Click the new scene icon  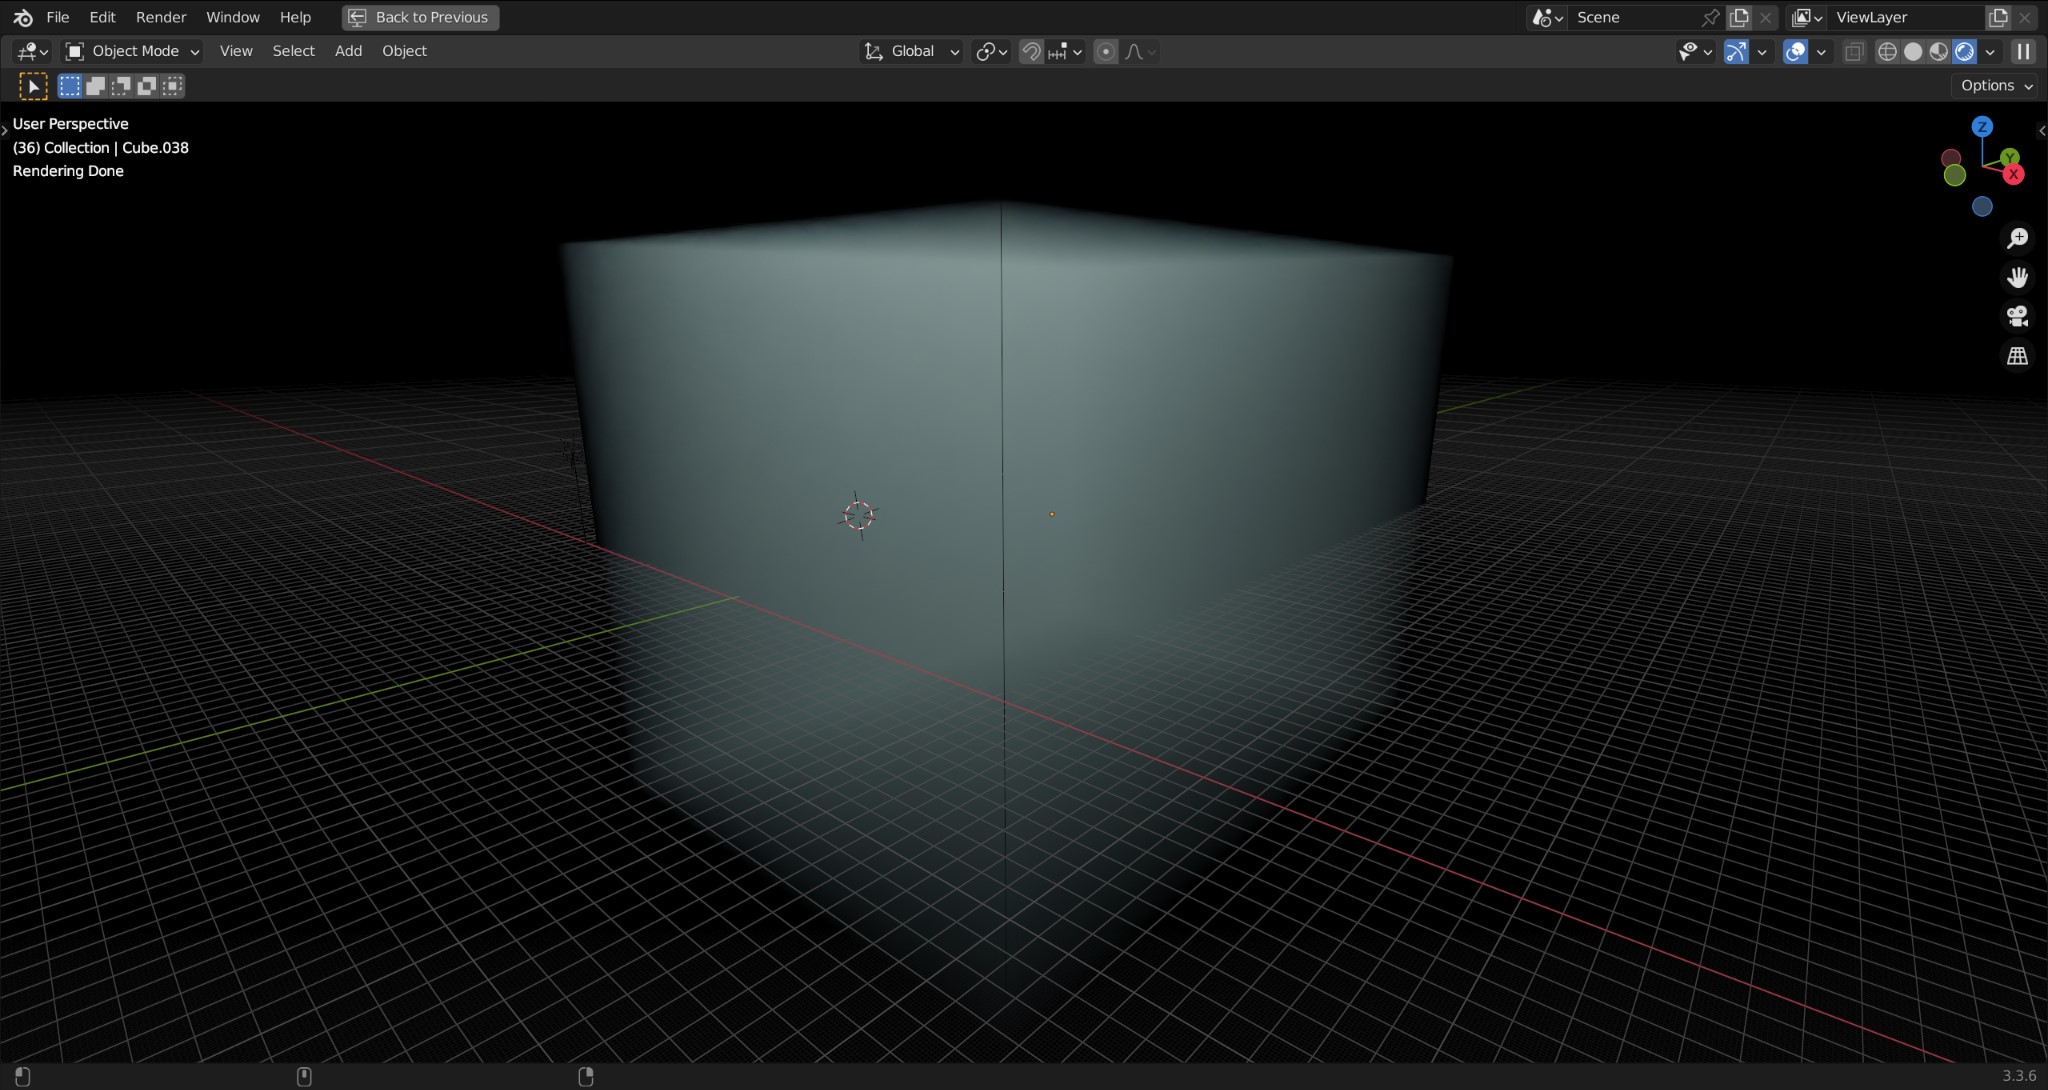(1739, 17)
